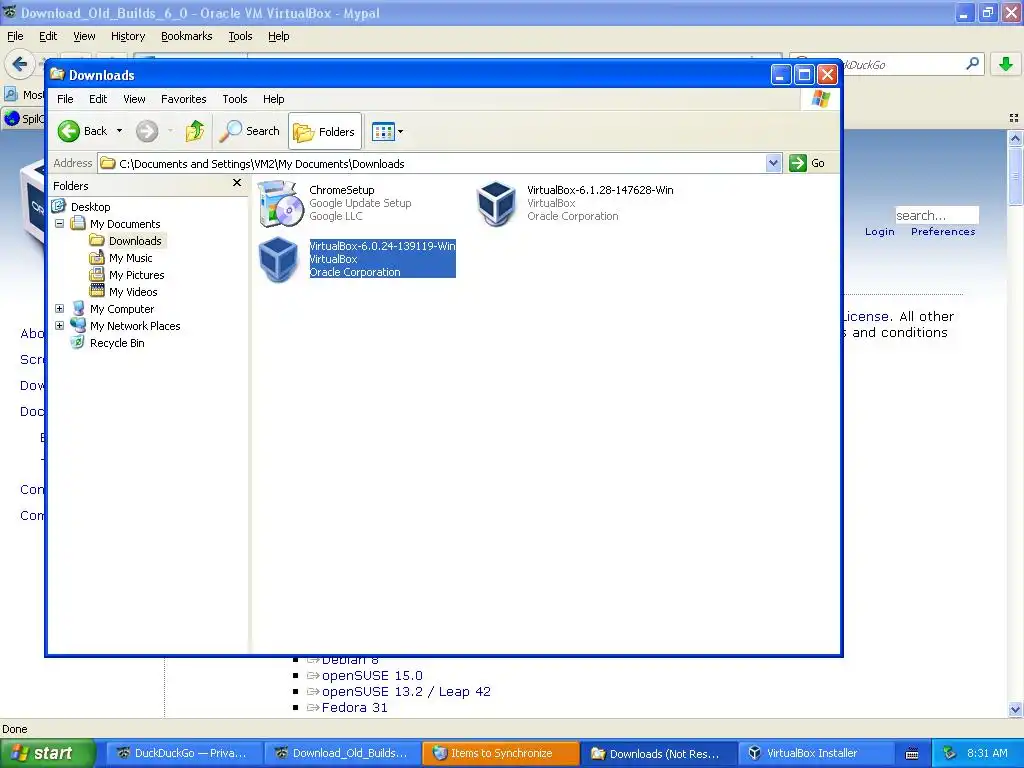Select Desktop in the folder tree
The image size is (1024, 768).
click(x=90, y=207)
